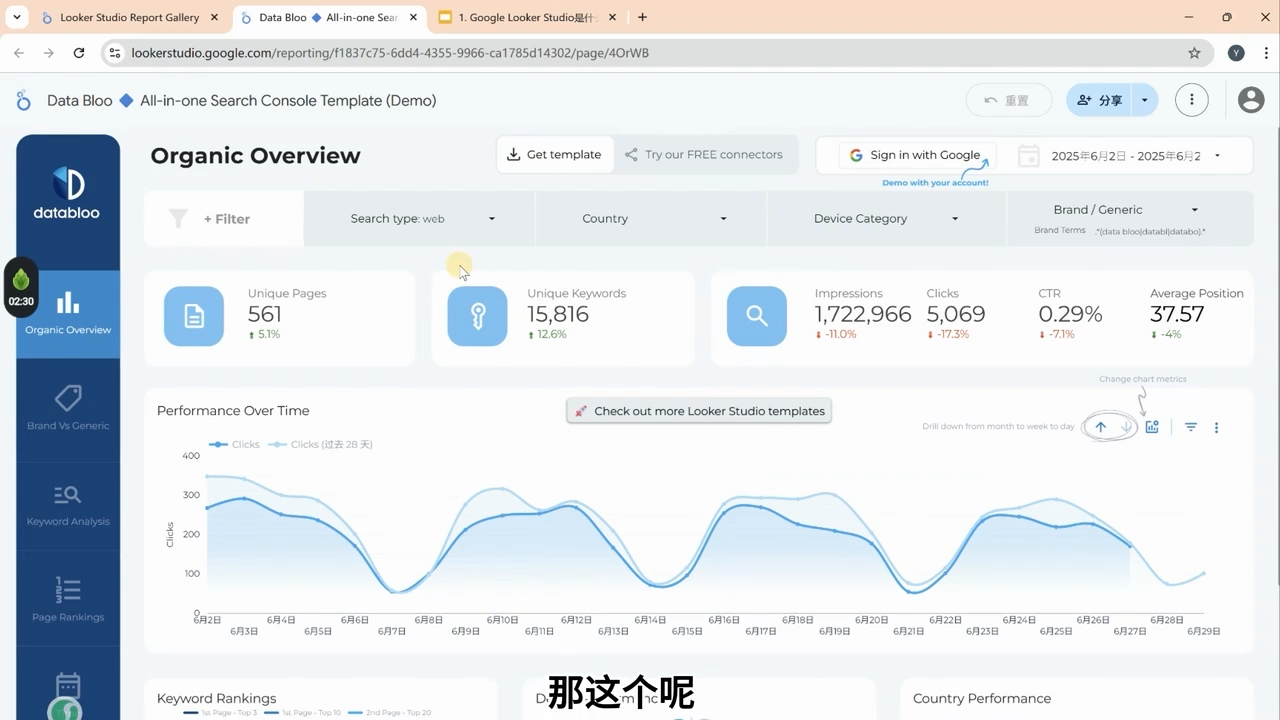The width and height of the screenshot is (1280, 720).
Task: Open the three-dot chart options menu
Action: [1216, 427]
